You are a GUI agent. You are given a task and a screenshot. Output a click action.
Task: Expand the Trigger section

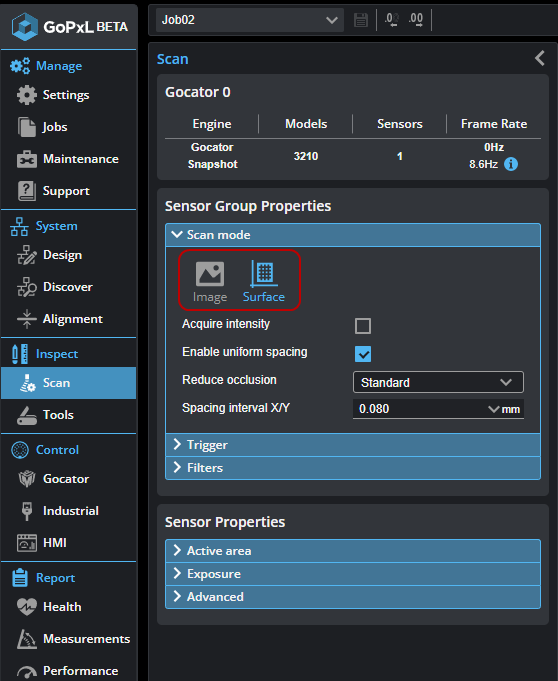(x=353, y=445)
